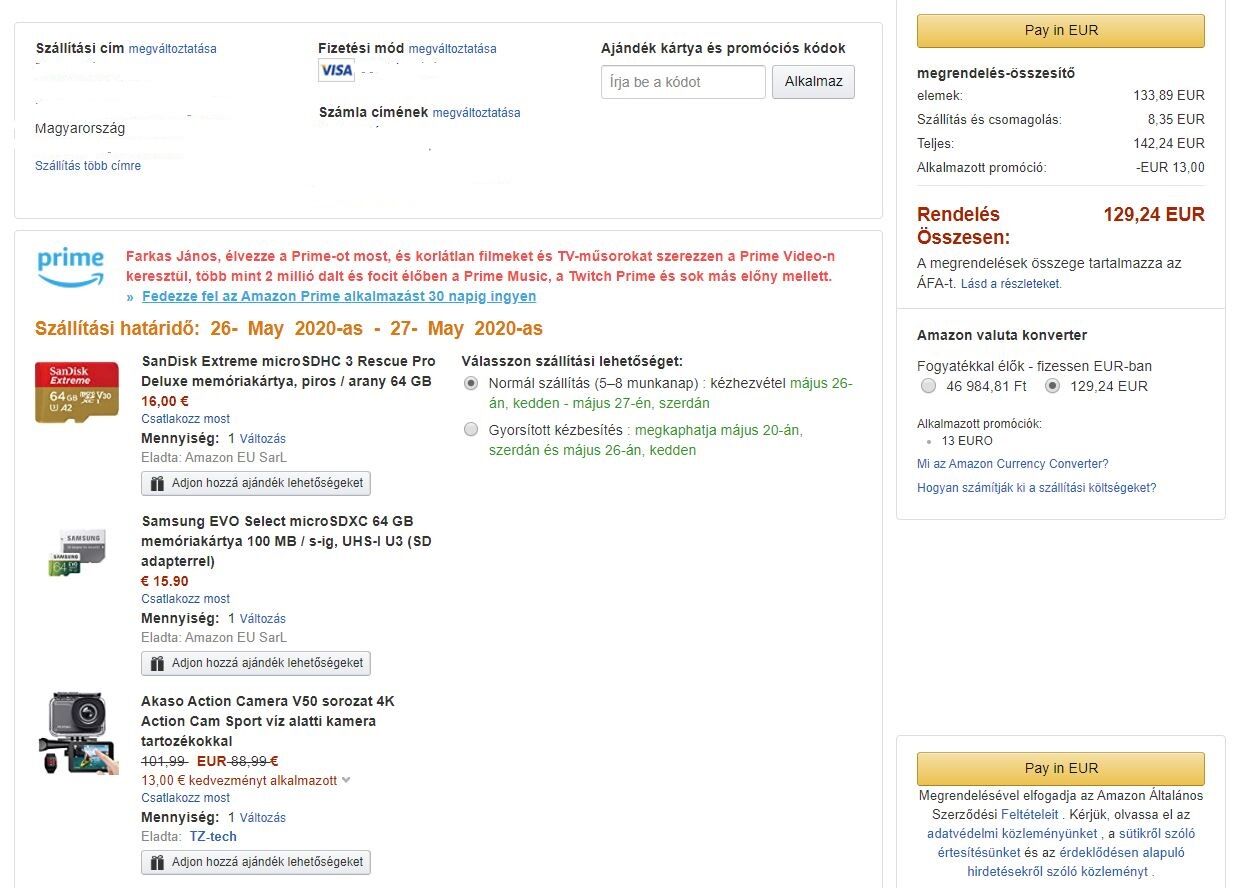Change quantity of the Akaso camera via Változás
The width and height of the screenshot is (1237, 888).
(262, 818)
